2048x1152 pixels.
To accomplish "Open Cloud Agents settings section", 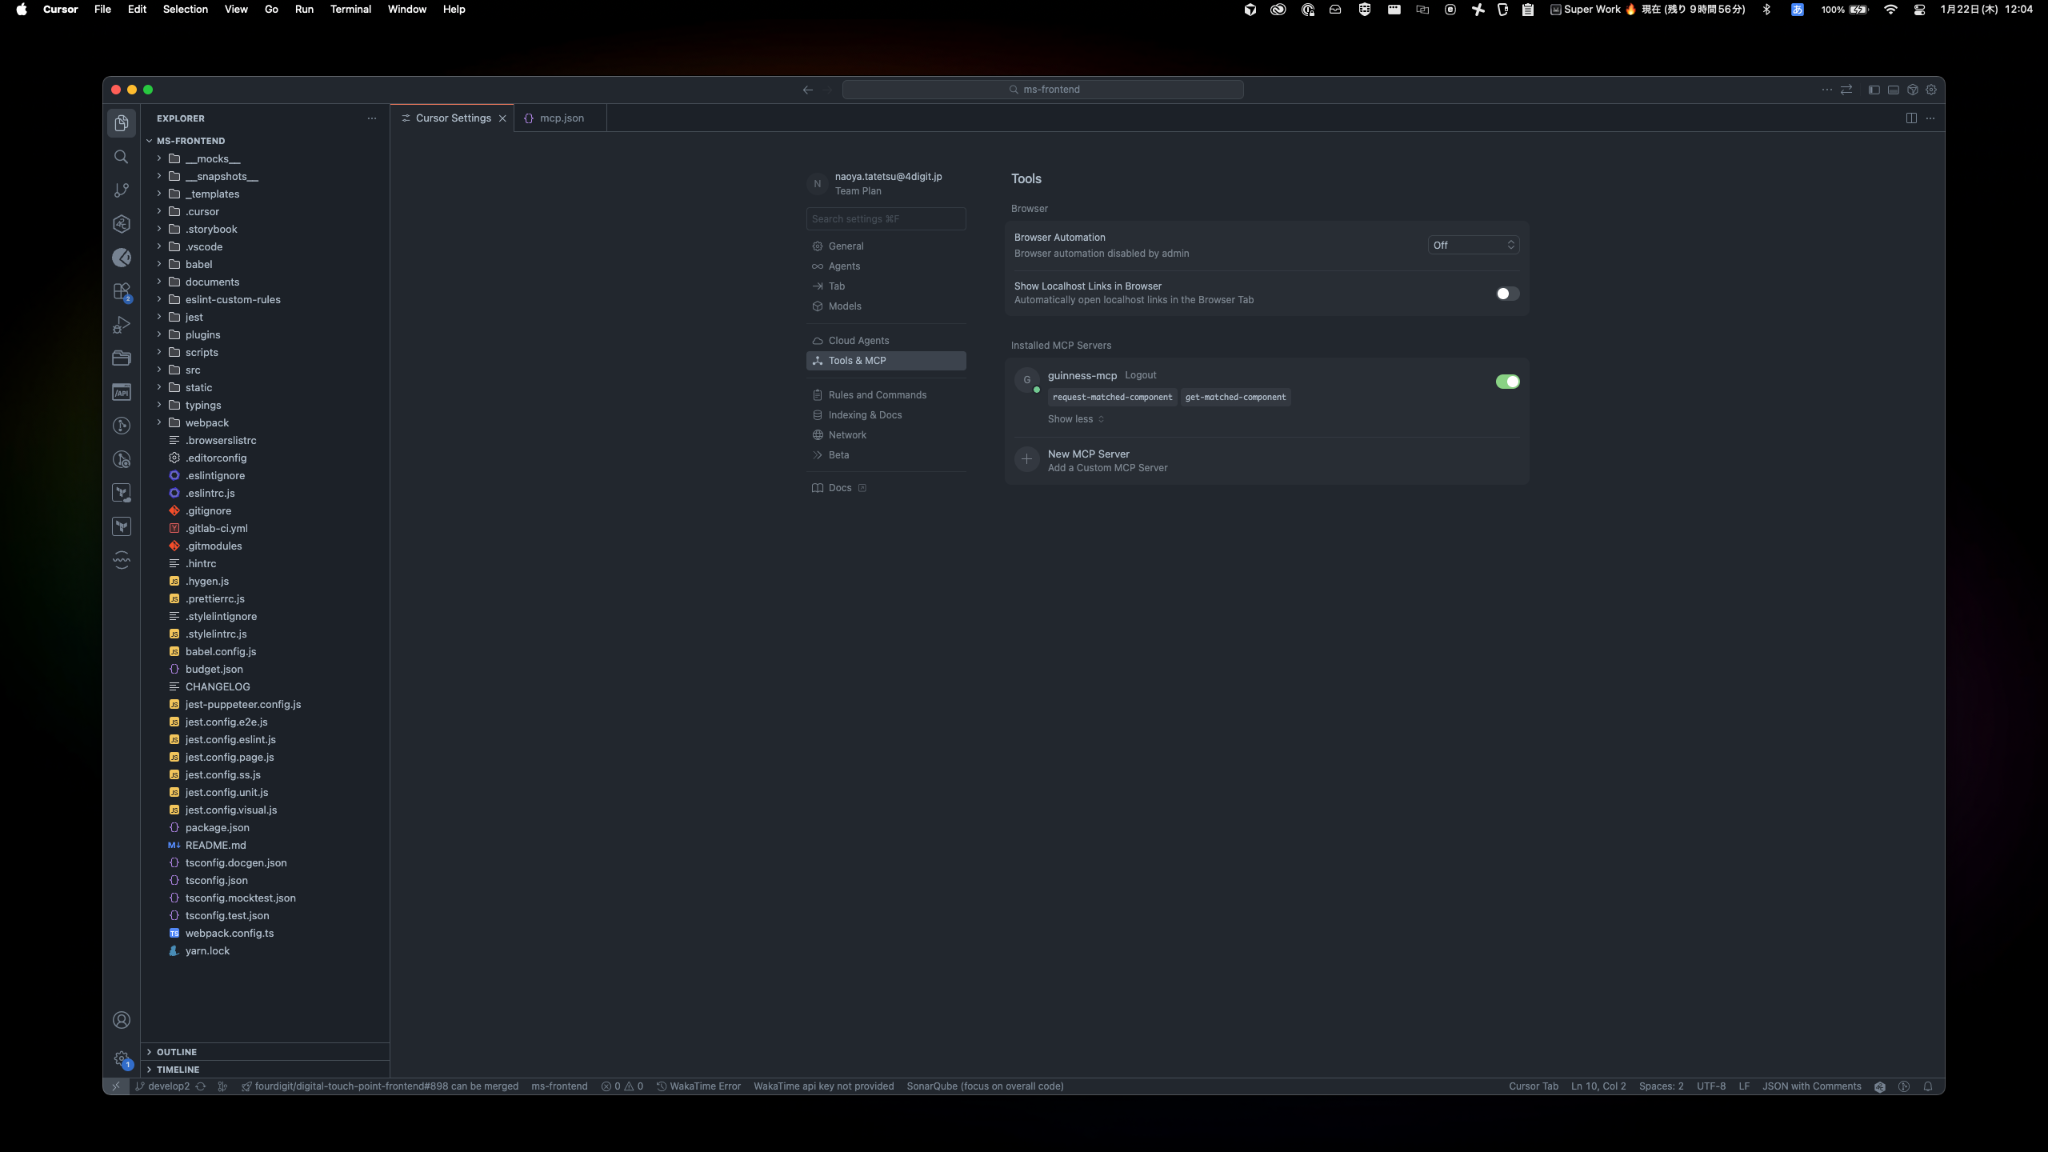I will click(885, 341).
